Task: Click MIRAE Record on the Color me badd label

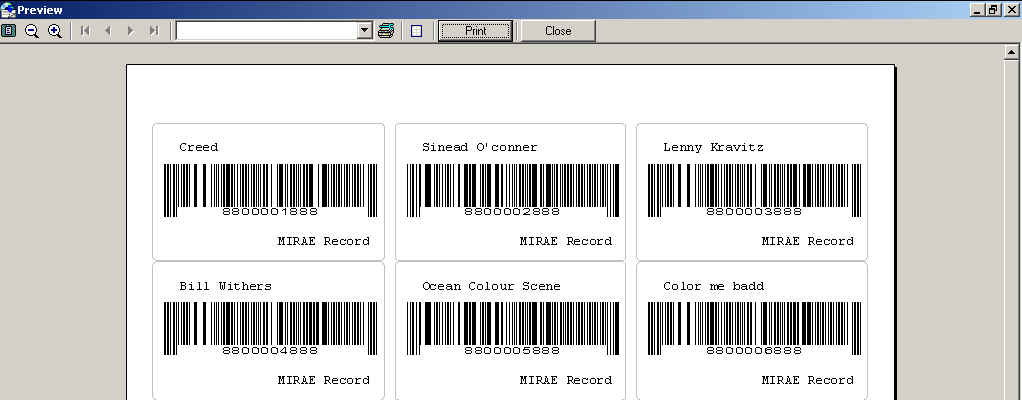Action: tap(808, 380)
